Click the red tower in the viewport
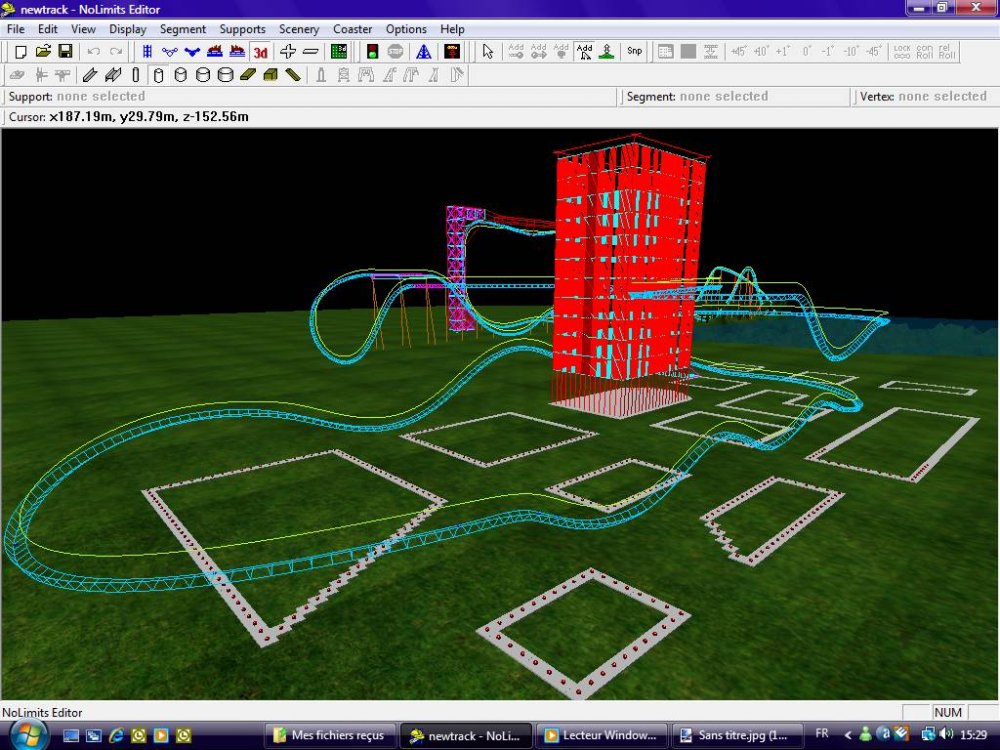The image size is (1000, 750). 622,270
